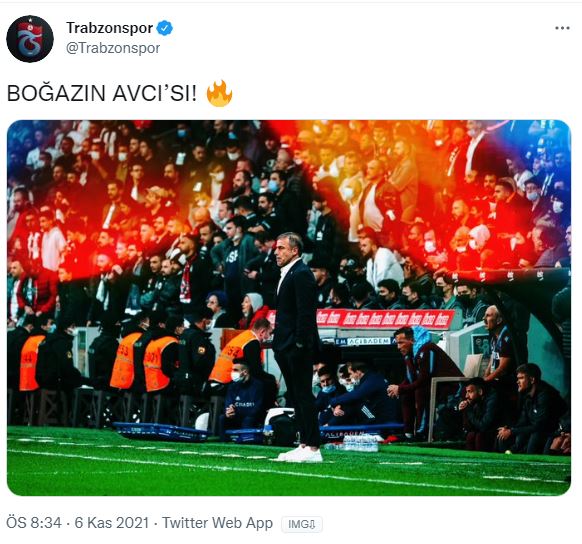This screenshot has width=582, height=544.
Task: Open the tweet timestamp ÖS 8:34
Action: coord(34,522)
